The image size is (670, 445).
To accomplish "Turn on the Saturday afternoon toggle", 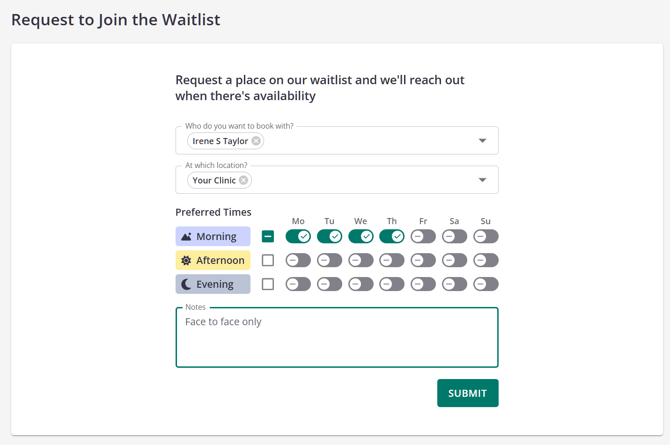I will pyautogui.click(x=454, y=260).
